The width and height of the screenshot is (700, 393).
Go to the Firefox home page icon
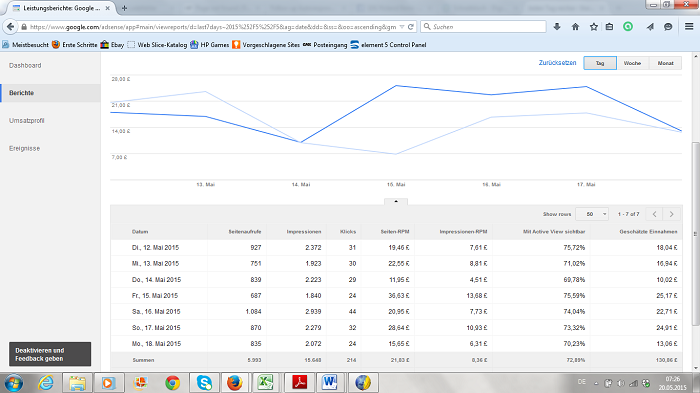point(575,27)
